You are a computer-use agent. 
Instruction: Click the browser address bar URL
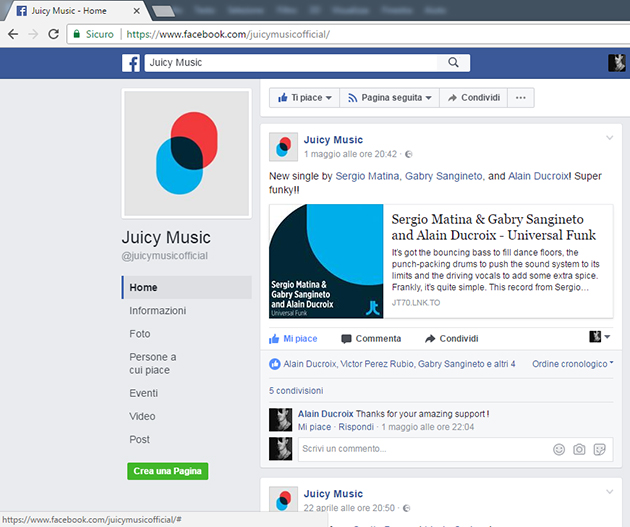click(x=228, y=34)
